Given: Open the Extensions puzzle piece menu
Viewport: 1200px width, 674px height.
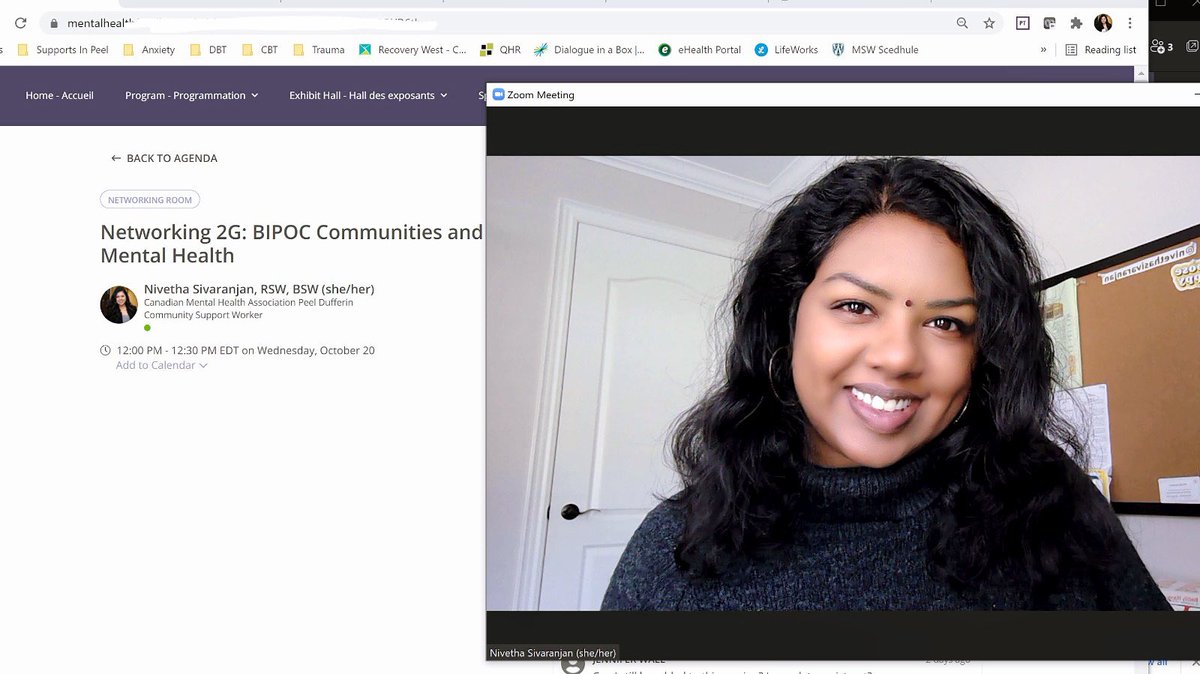Looking at the screenshot, I should click(x=1076, y=23).
